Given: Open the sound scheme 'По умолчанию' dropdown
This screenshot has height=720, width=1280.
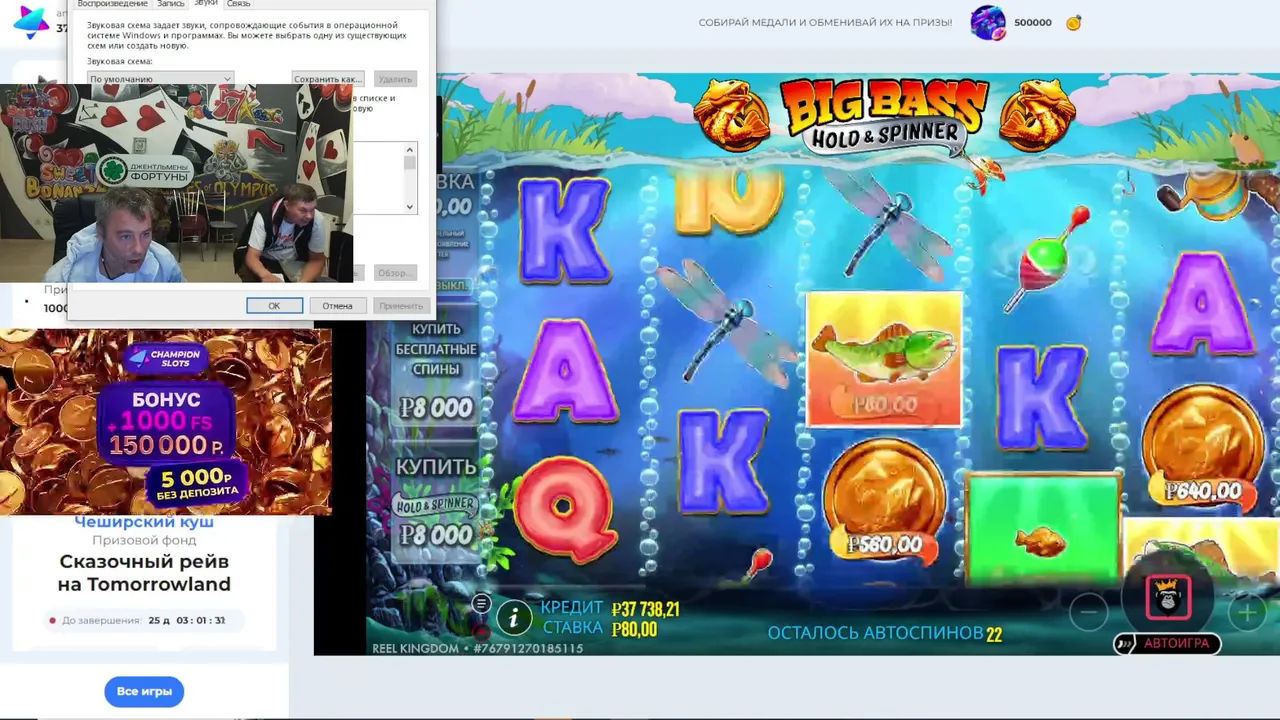Looking at the screenshot, I should tap(160, 79).
